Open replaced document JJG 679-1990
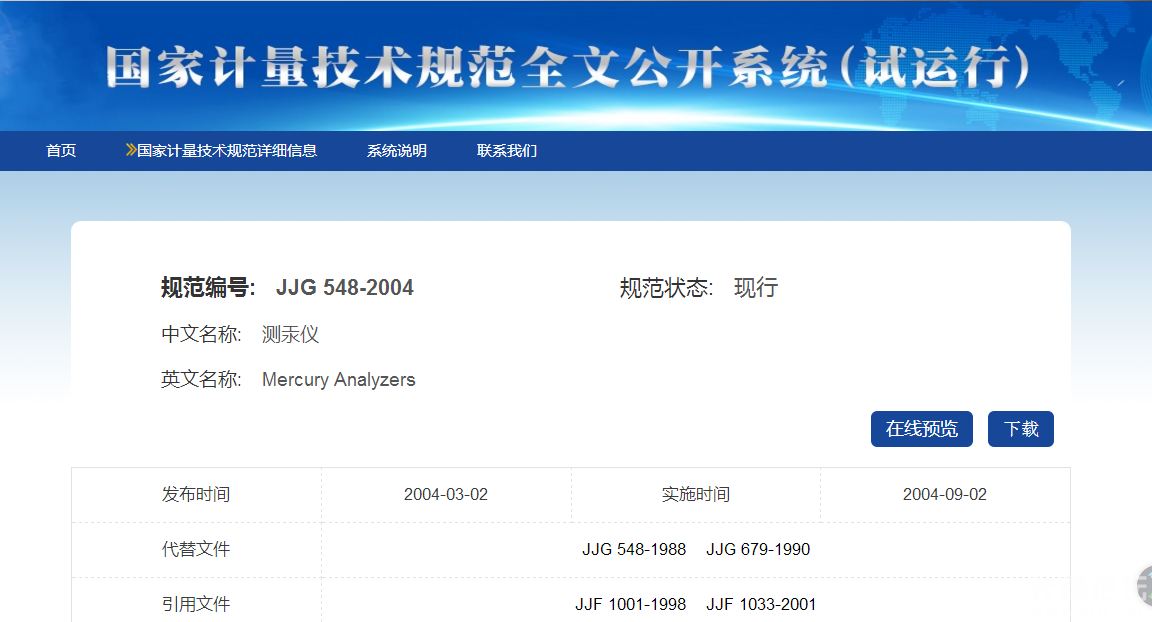This screenshot has width=1152, height=622. [x=758, y=549]
